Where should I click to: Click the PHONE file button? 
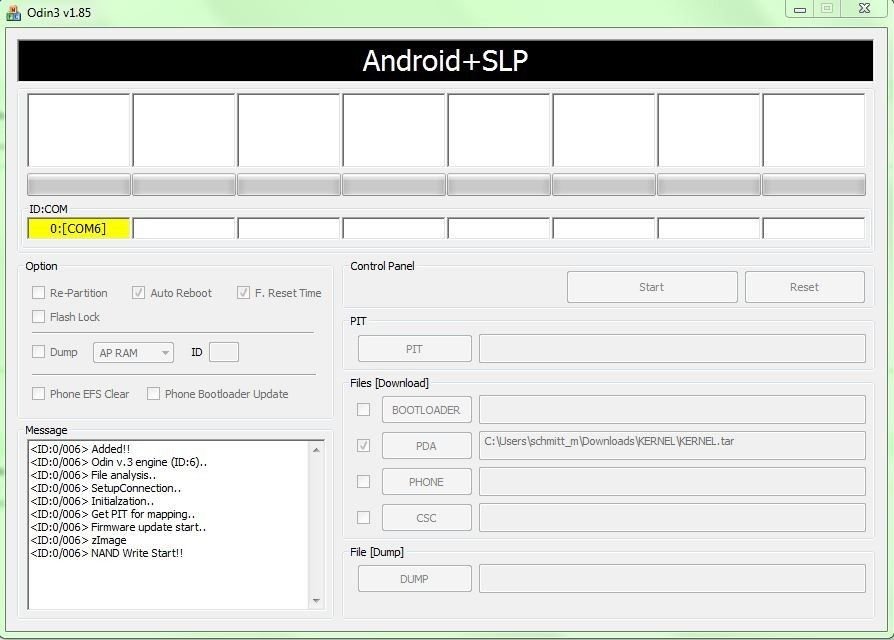click(x=426, y=482)
